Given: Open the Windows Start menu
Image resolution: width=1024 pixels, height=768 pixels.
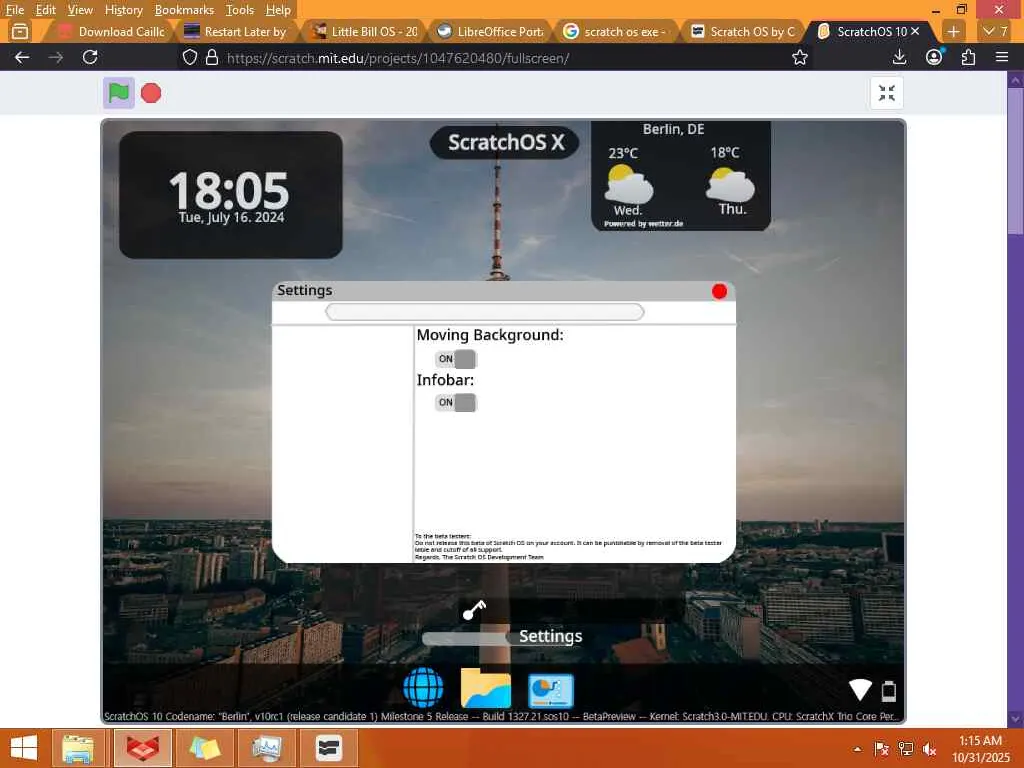Looking at the screenshot, I should click(x=24, y=748).
